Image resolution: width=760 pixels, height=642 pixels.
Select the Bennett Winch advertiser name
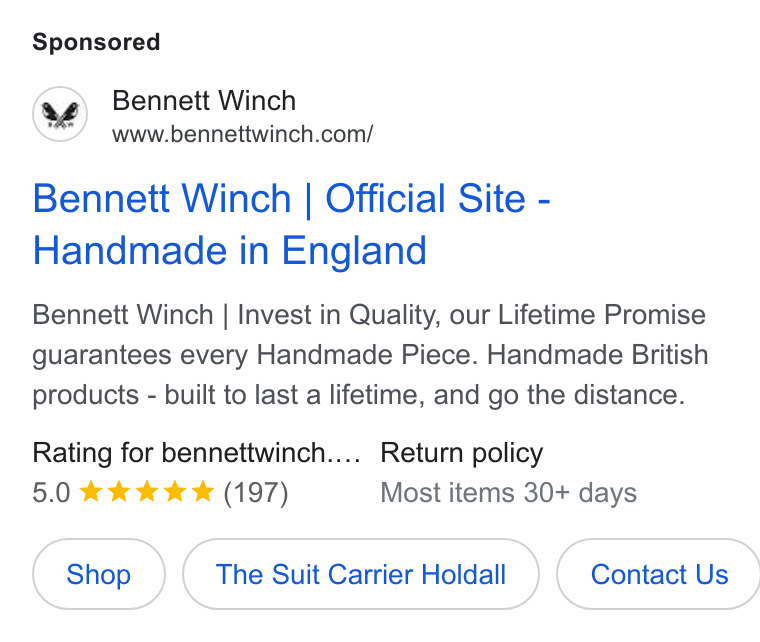(x=204, y=101)
